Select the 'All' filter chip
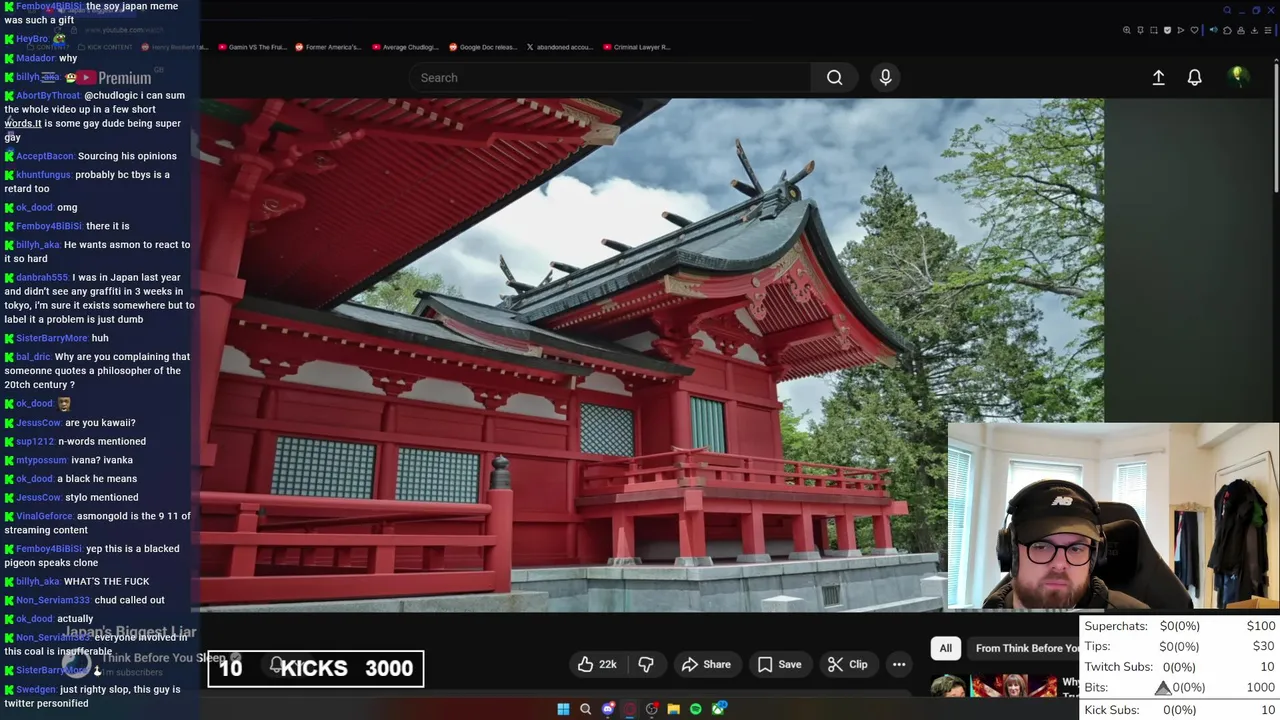Image resolution: width=1280 pixels, height=720 pixels. coord(945,648)
